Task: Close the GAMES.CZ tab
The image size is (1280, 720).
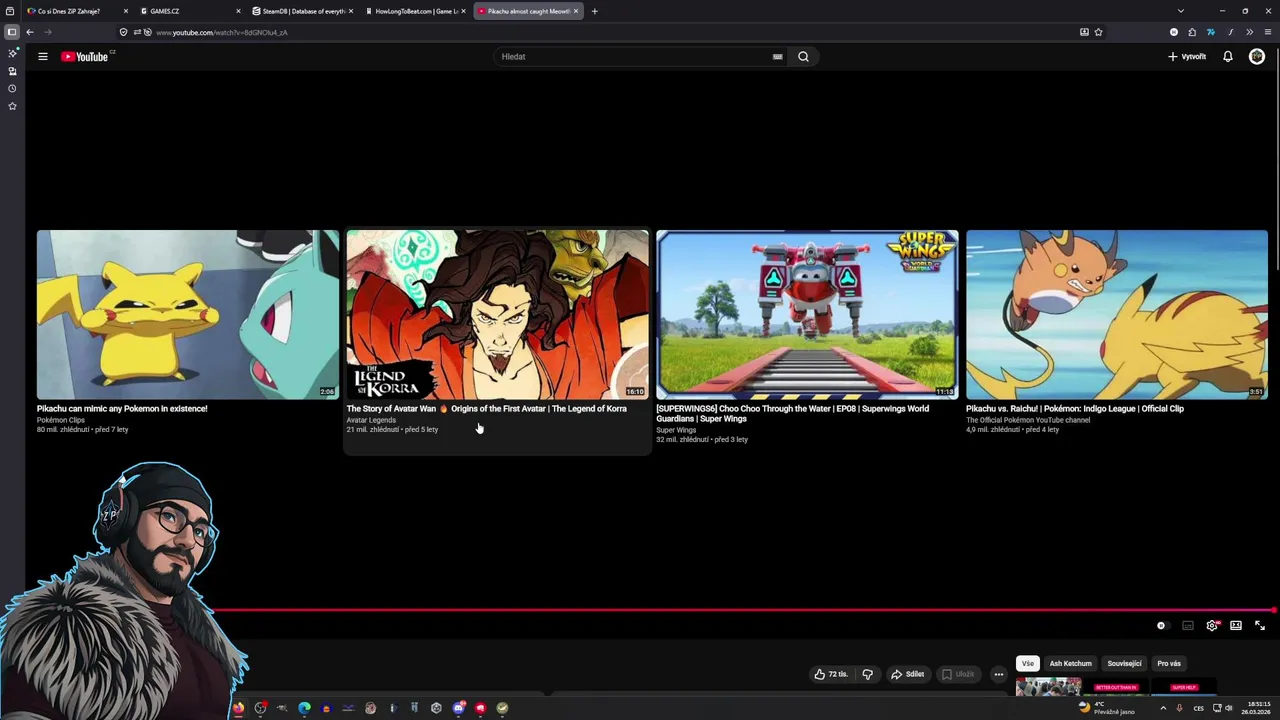Action: tap(238, 11)
